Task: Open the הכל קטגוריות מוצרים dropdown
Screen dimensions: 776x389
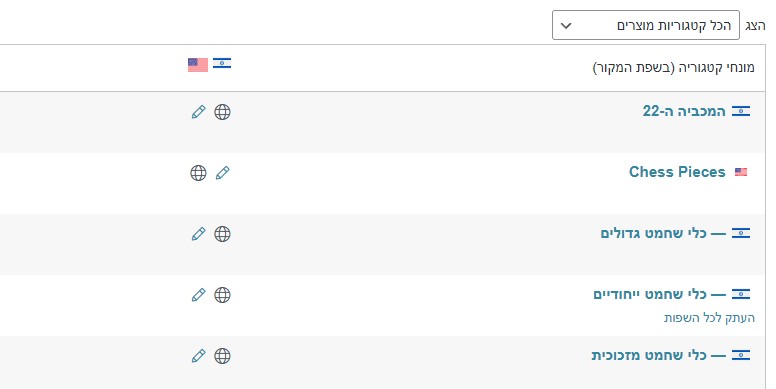Action: click(646, 25)
